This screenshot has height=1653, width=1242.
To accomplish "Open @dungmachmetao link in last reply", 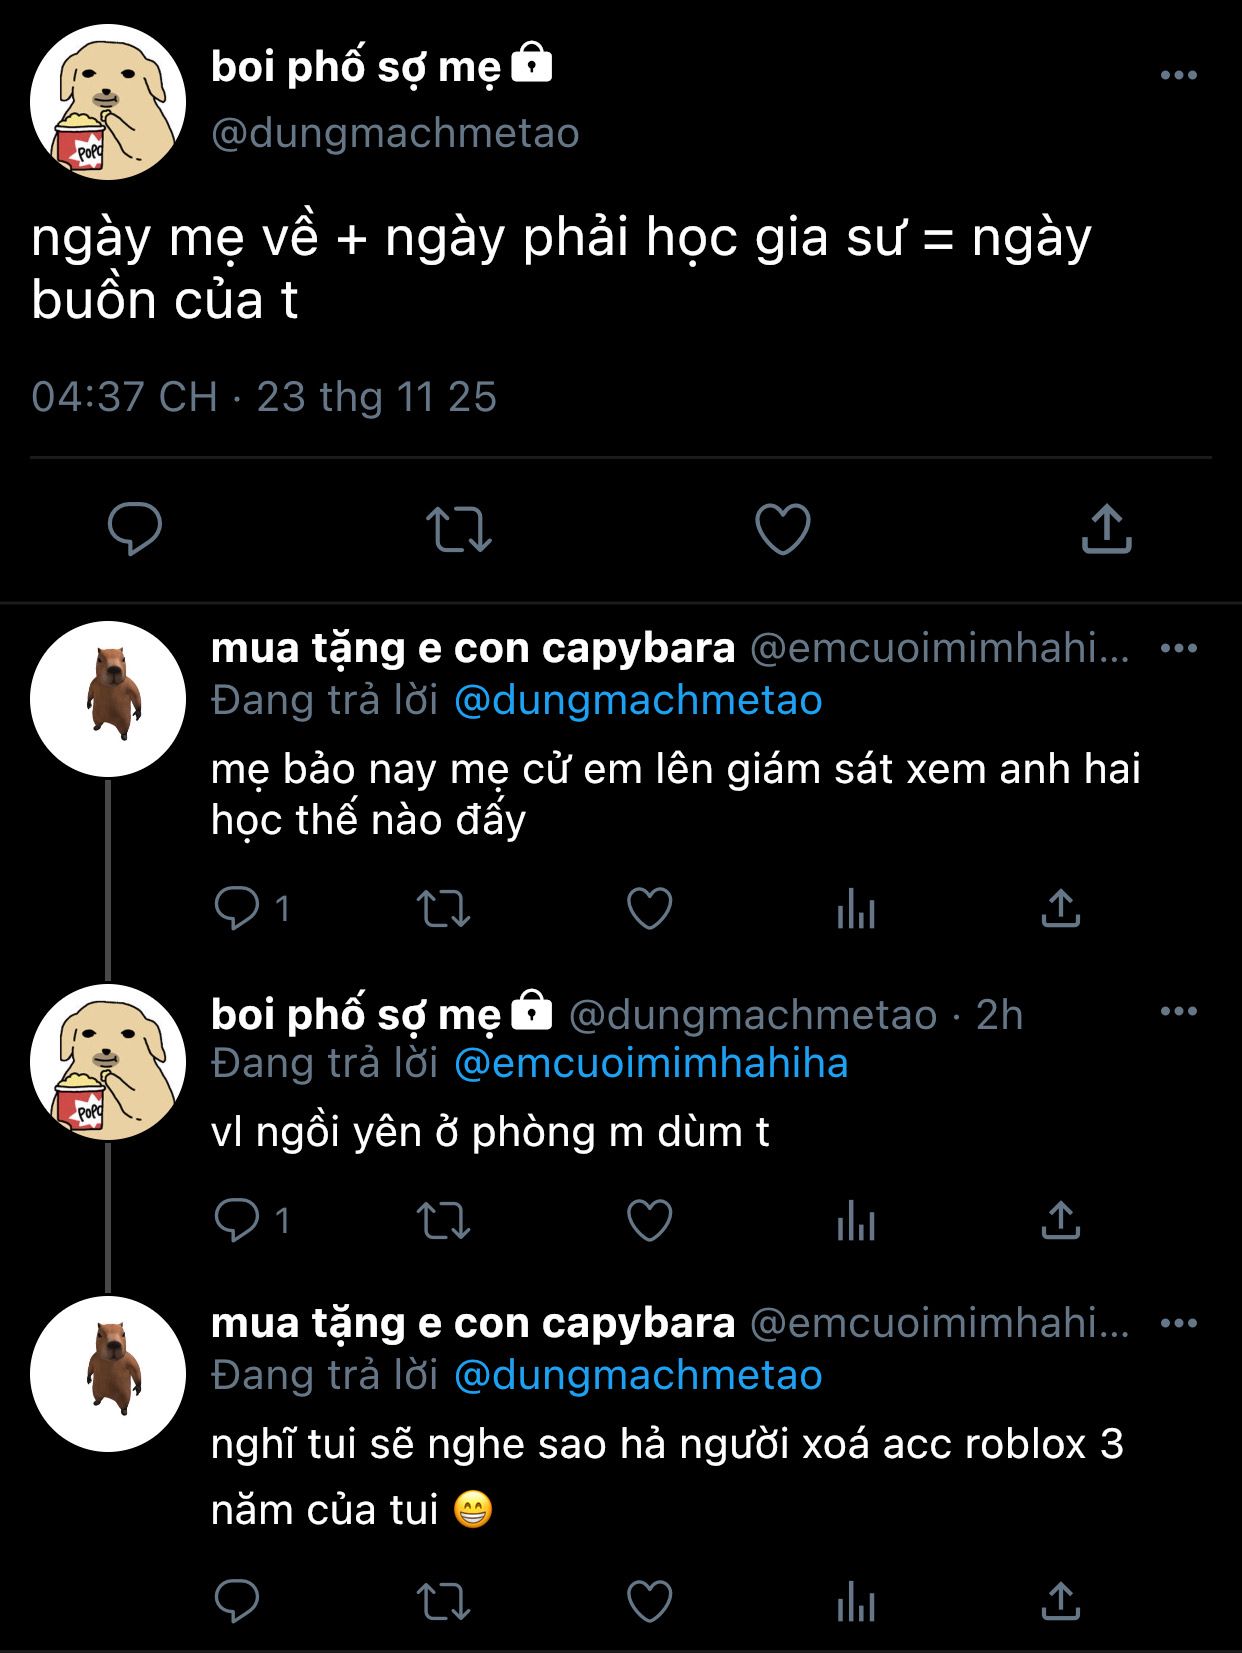I will [x=637, y=1375].
